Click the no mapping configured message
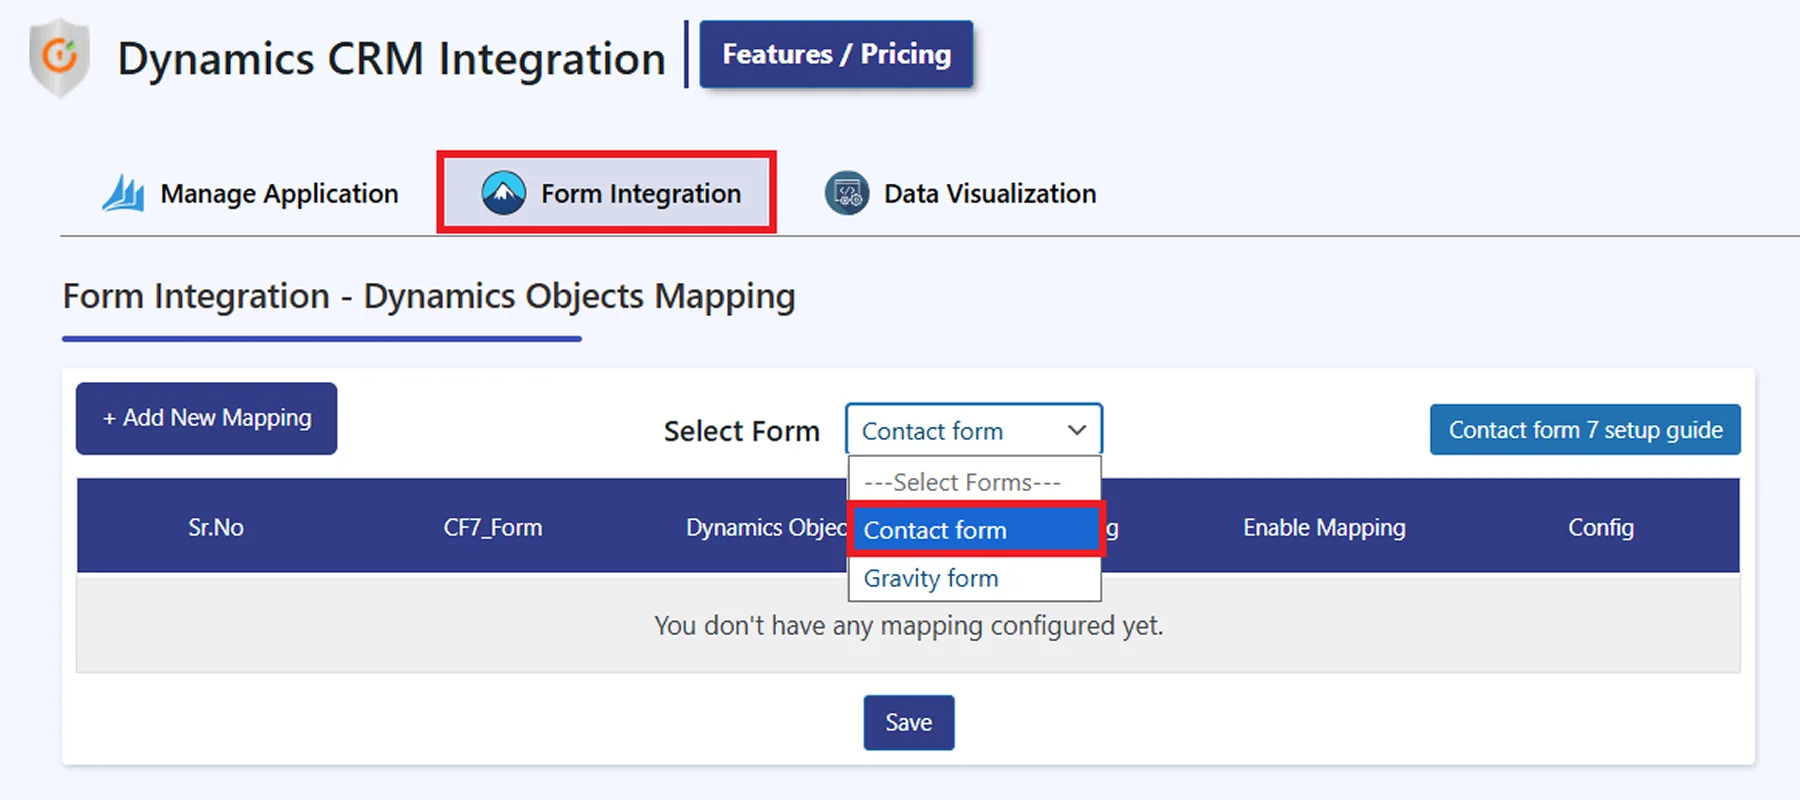Screen dimensions: 1800x801 [x=909, y=626]
